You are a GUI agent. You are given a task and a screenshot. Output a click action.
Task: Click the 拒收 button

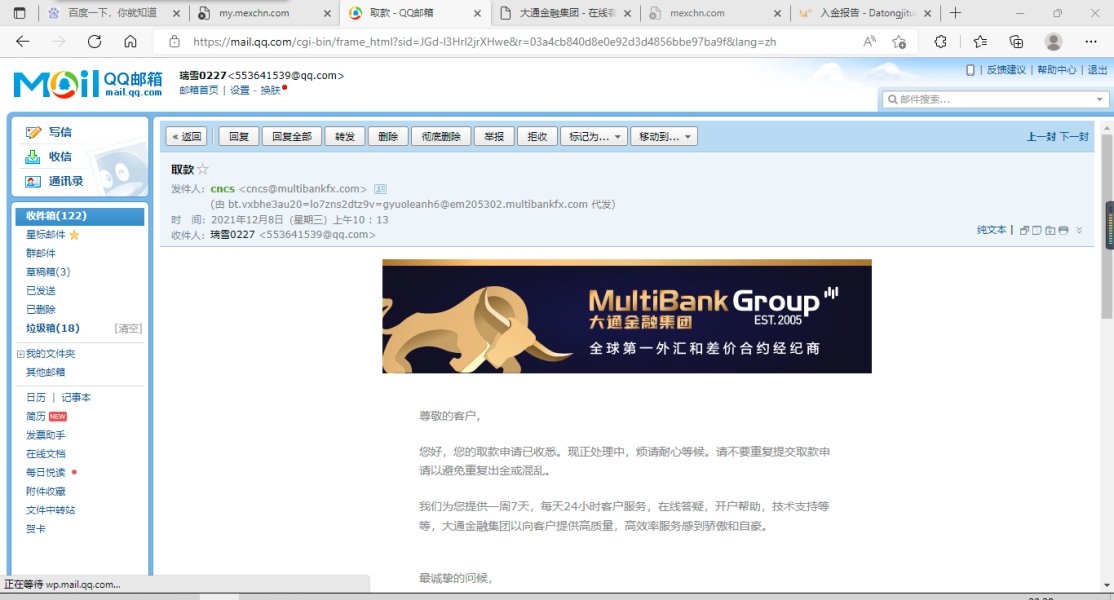pyautogui.click(x=537, y=136)
